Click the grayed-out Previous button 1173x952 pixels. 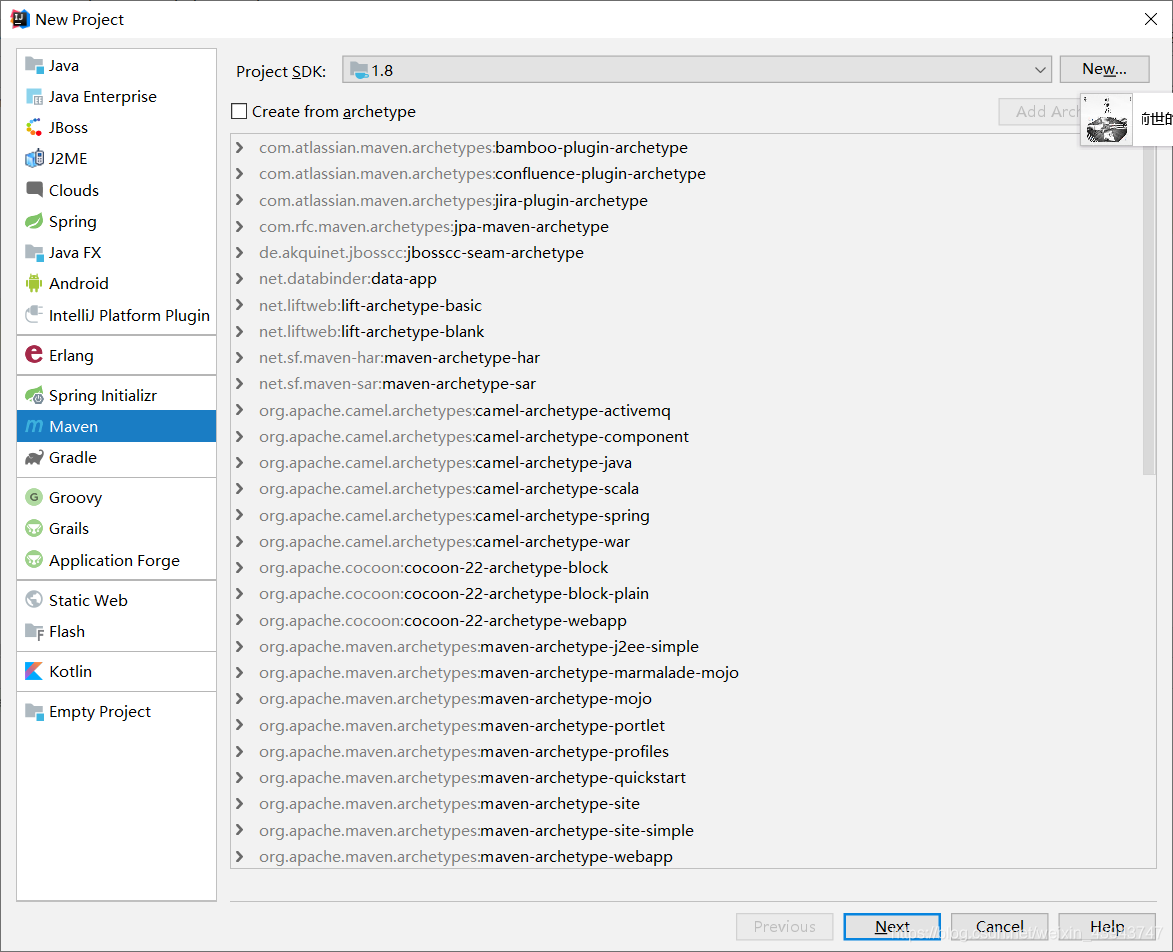click(x=785, y=927)
